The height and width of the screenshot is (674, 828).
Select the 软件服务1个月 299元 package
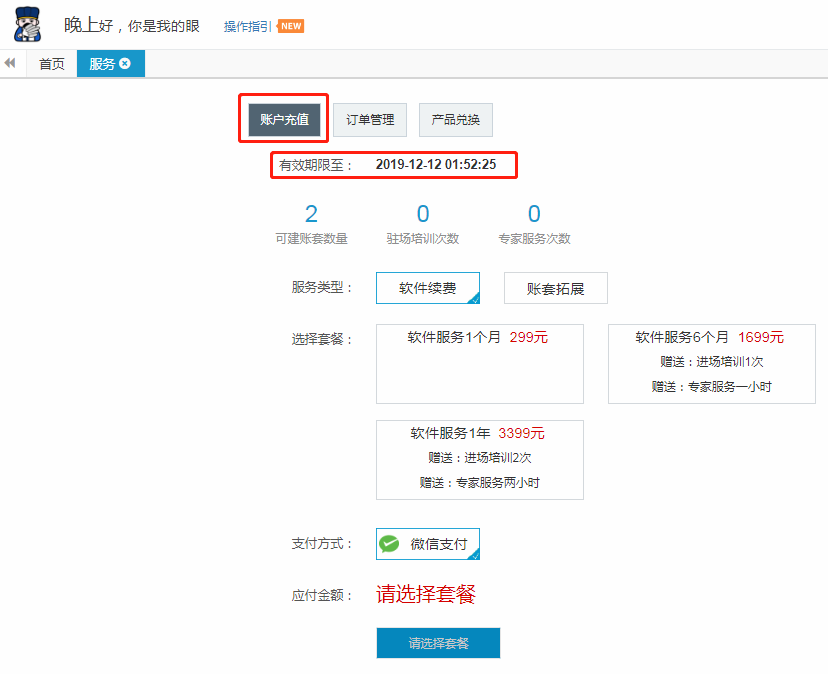point(479,364)
